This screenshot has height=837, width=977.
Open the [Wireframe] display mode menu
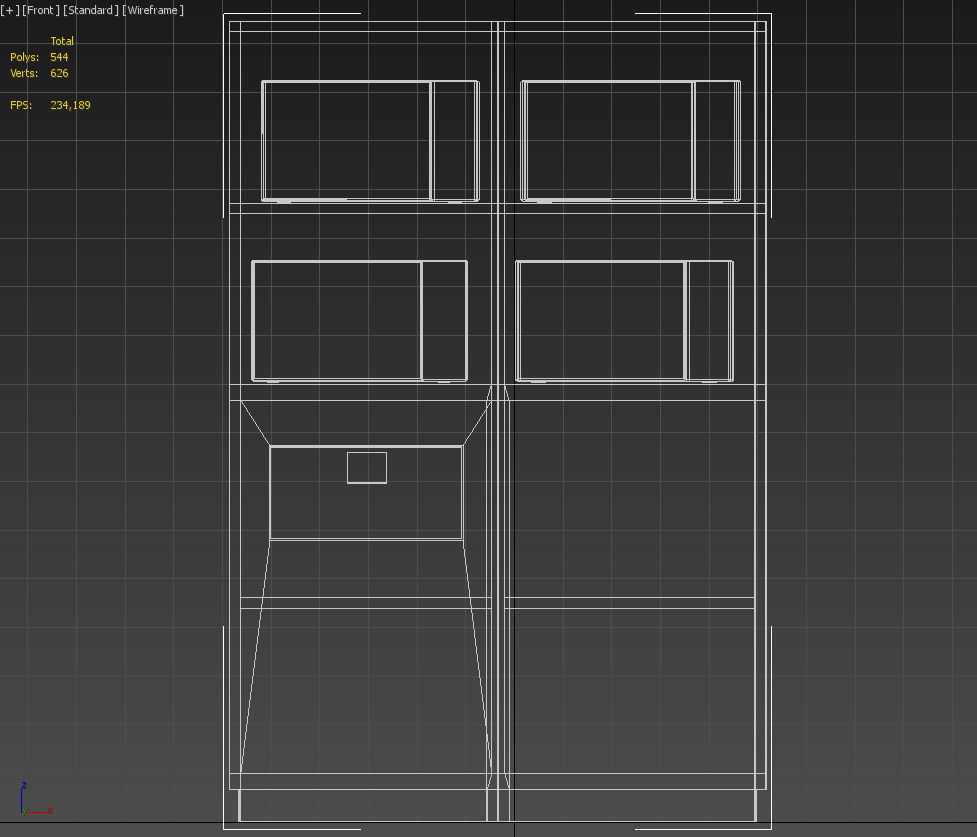153,11
